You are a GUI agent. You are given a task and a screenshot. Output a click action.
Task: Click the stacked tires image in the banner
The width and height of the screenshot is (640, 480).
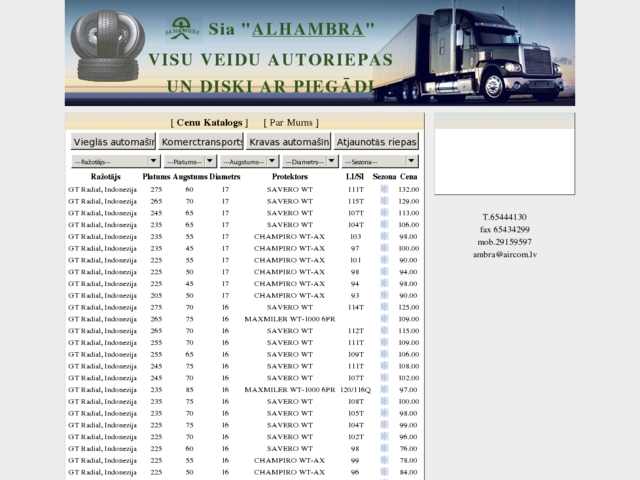[x=108, y=46]
